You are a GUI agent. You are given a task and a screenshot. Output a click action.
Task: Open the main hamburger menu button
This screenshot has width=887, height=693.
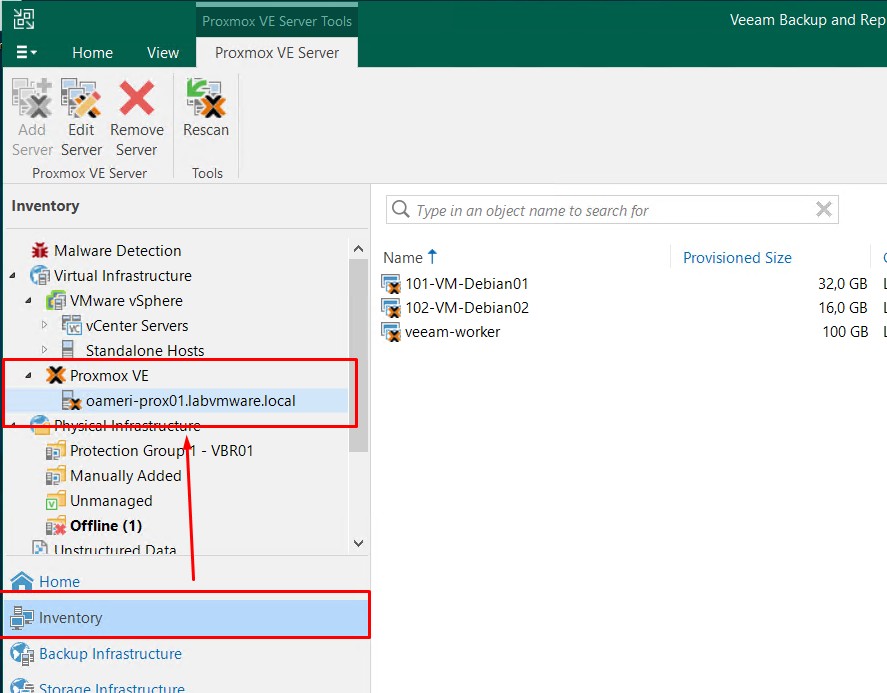pyautogui.click(x=26, y=53)
